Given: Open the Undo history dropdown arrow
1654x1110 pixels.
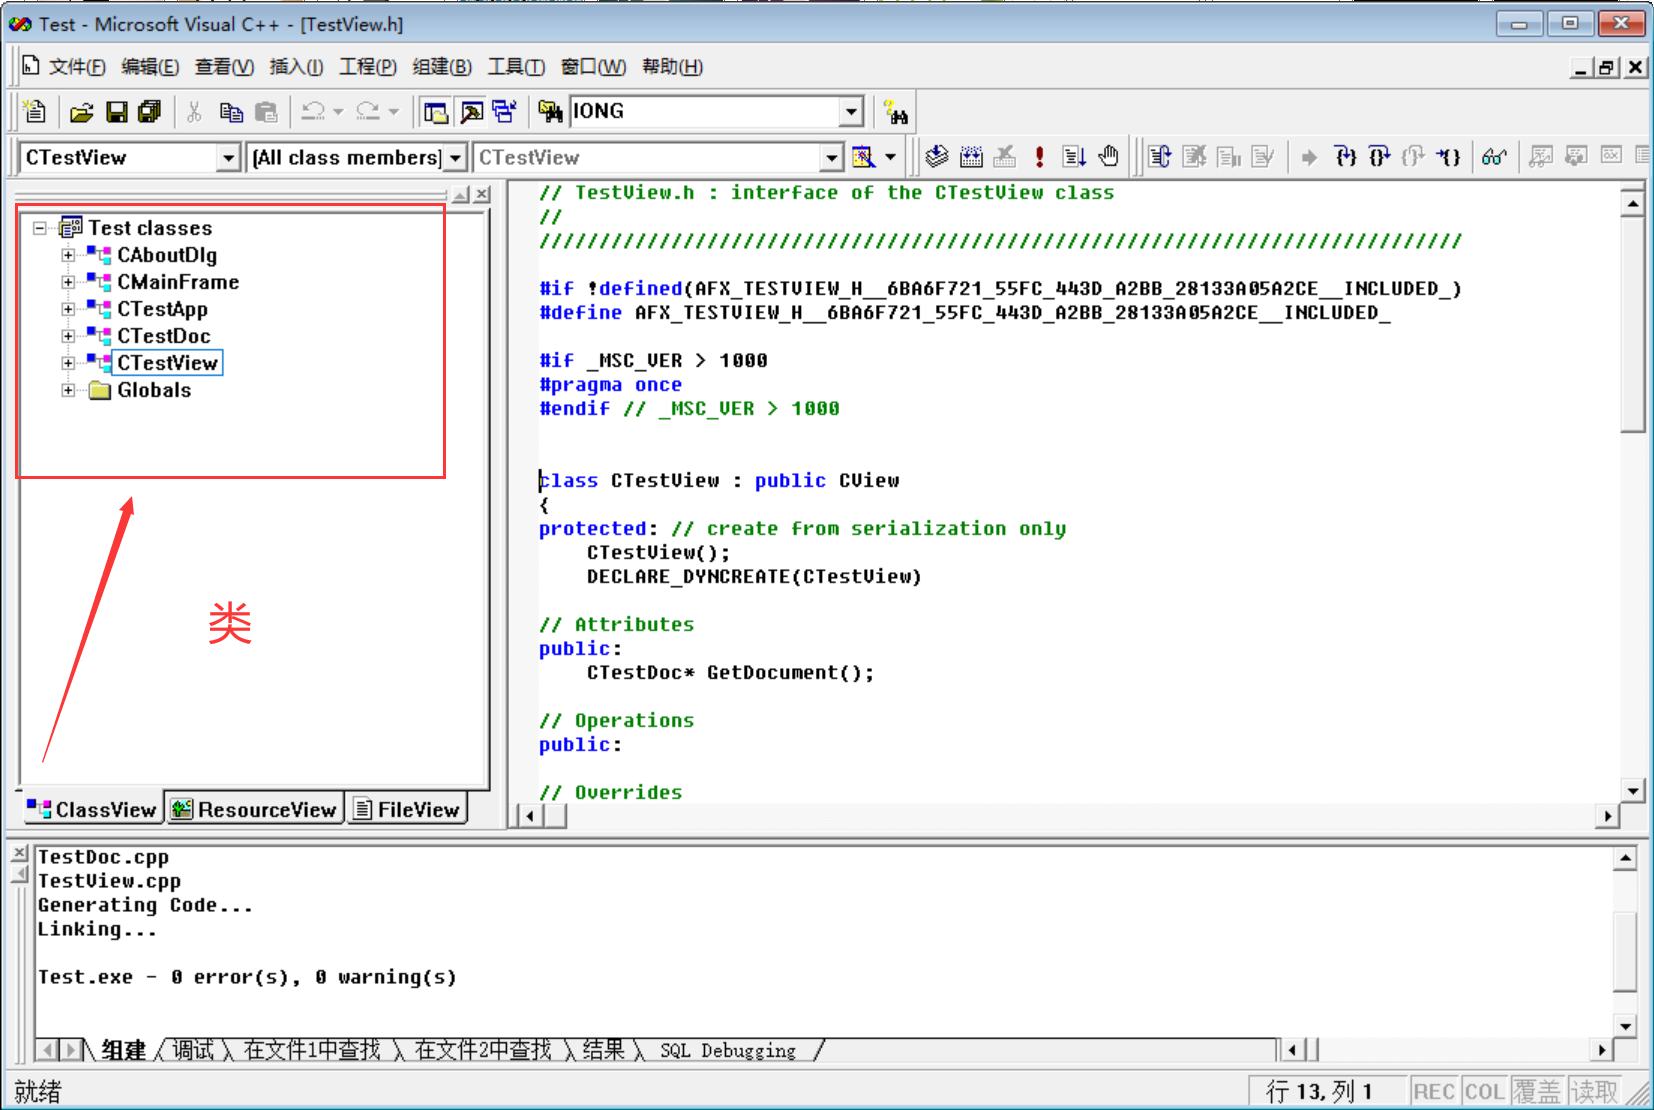Looking at the screenshot, I should click(x=338, y=112).
